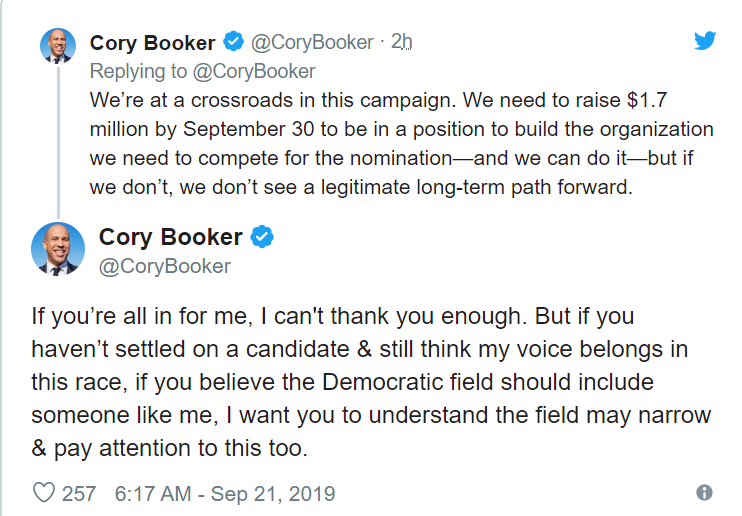The image size is (742, 516).
Task: Click the top 'Cory Booker' display name
Action: tap(152, 43)
